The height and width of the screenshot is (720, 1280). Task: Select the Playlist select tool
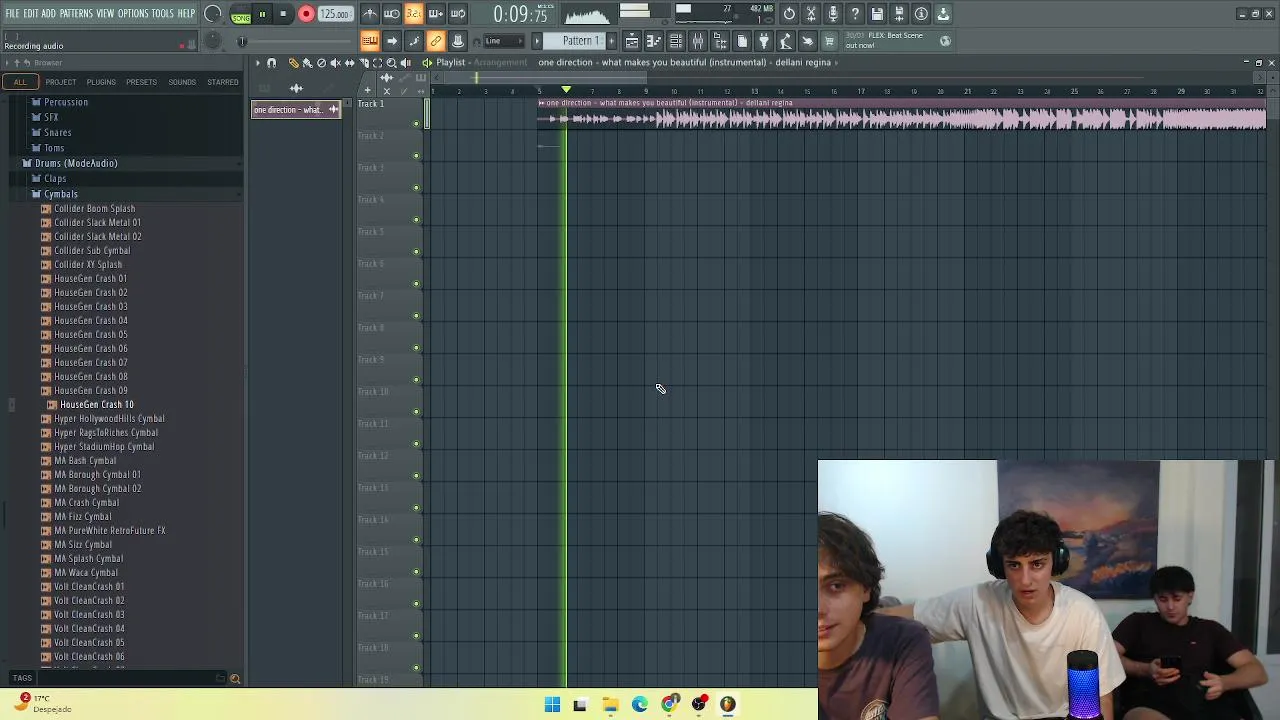377,63
